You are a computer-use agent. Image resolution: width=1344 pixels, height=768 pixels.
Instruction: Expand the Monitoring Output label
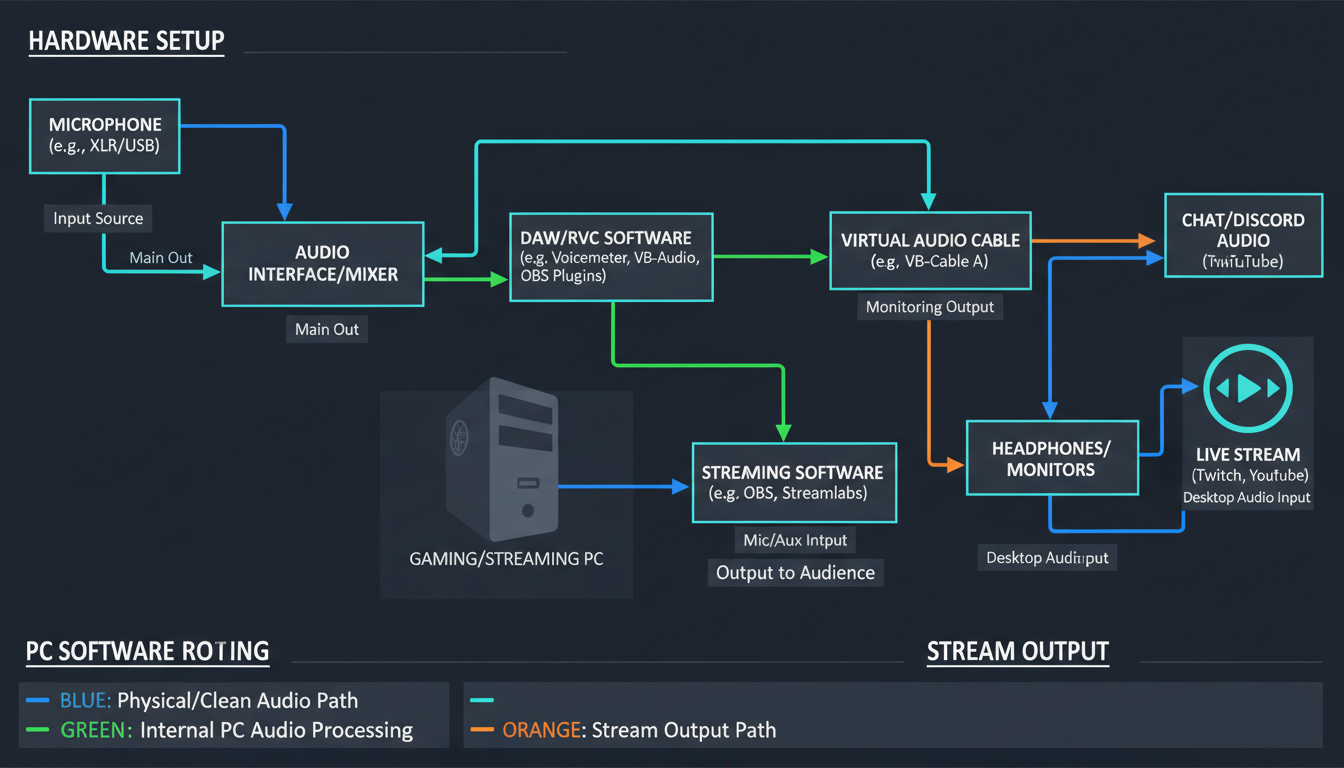929,306
